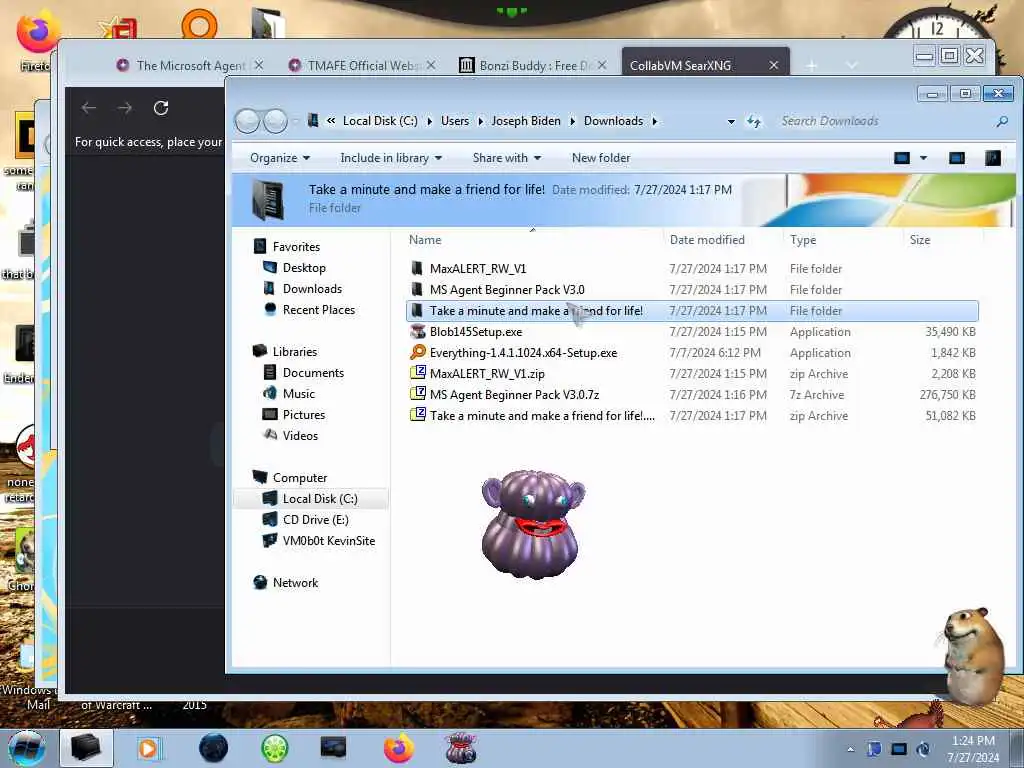Select VM0b0t KevinSite drive
The width and height of the screenshot is (1024, 768).
pyautogui.click(x=328, y=541)
